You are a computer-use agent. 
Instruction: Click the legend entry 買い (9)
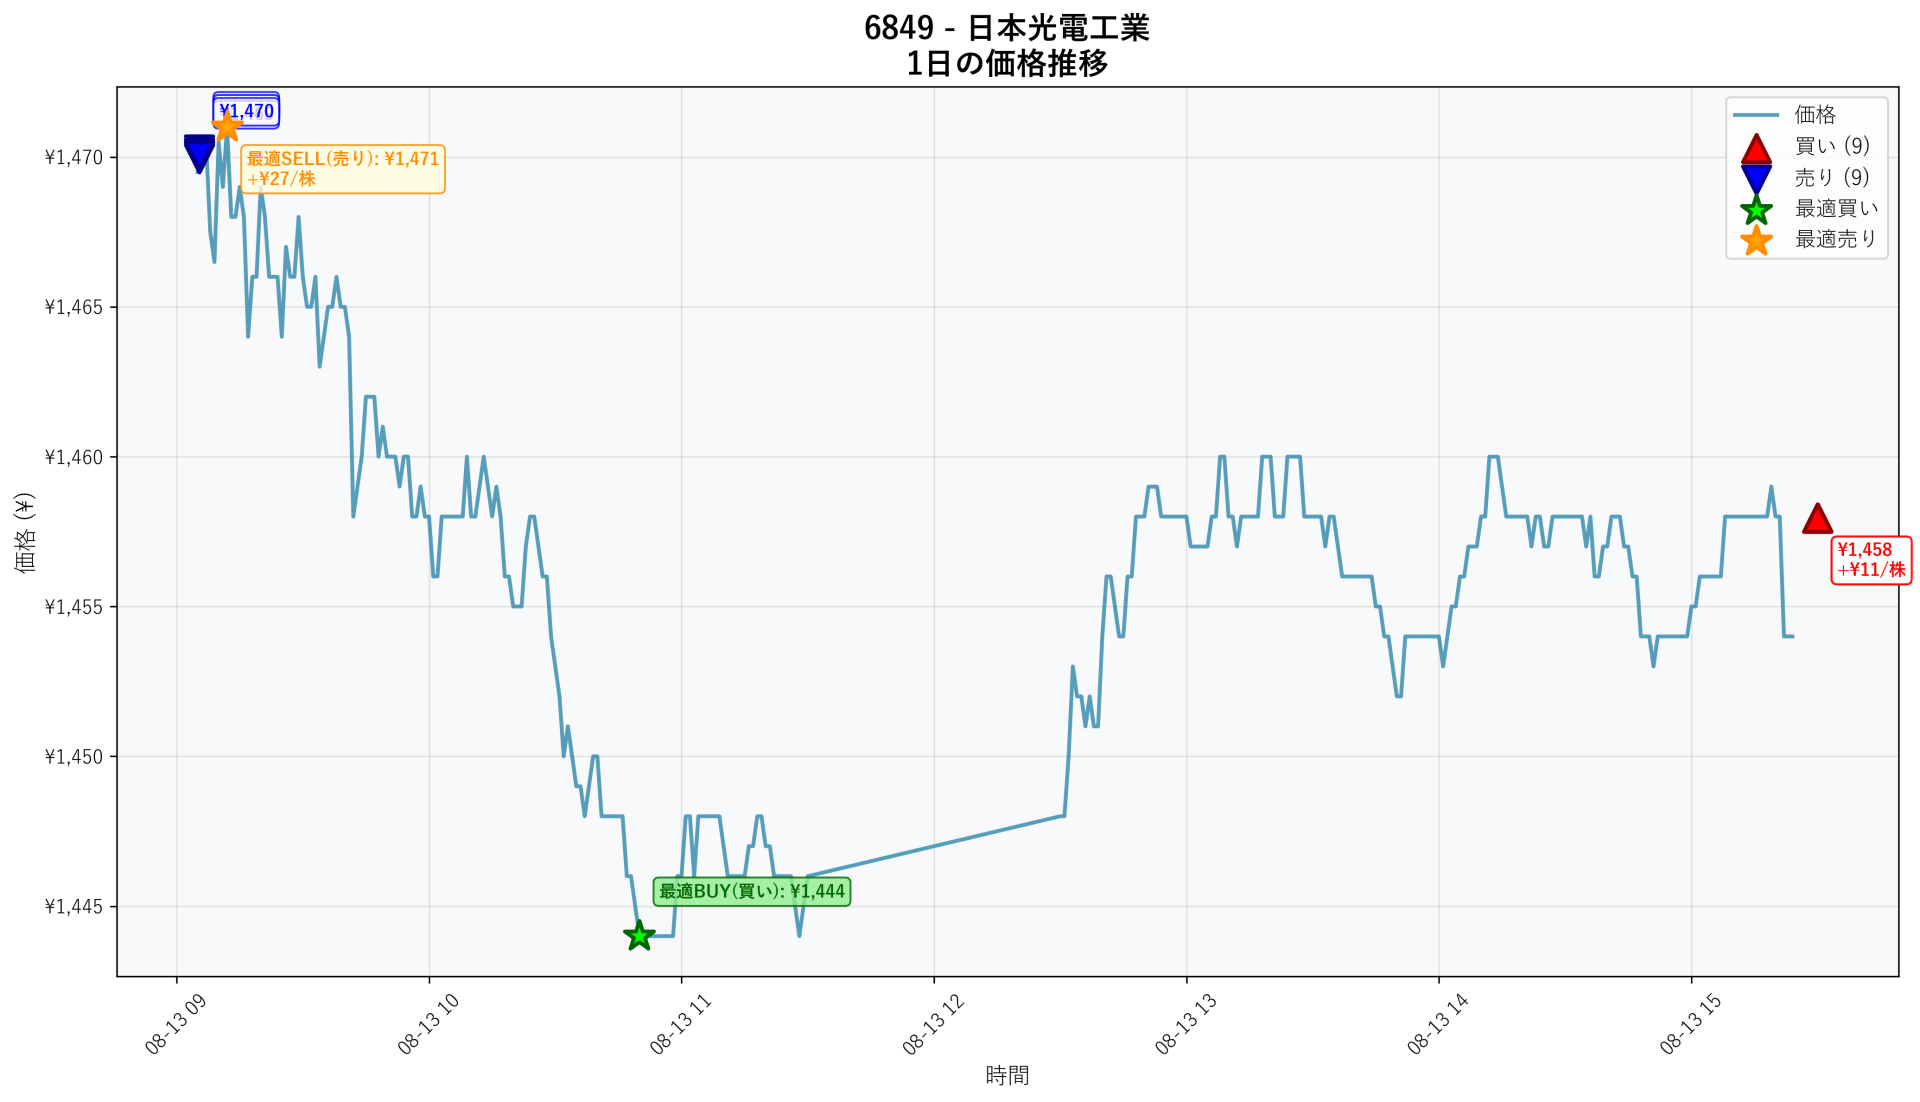pyautogui.click(x=1832, y=146)
